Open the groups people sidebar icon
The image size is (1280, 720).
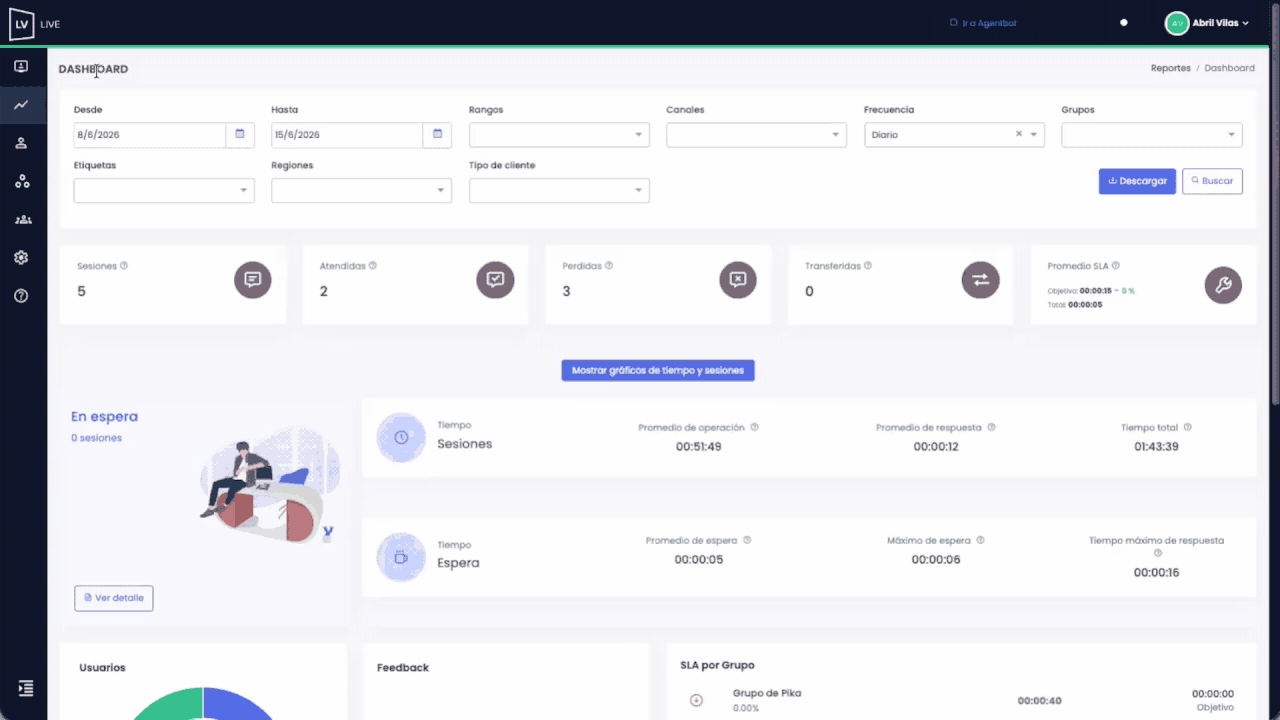tap(22, 219)
